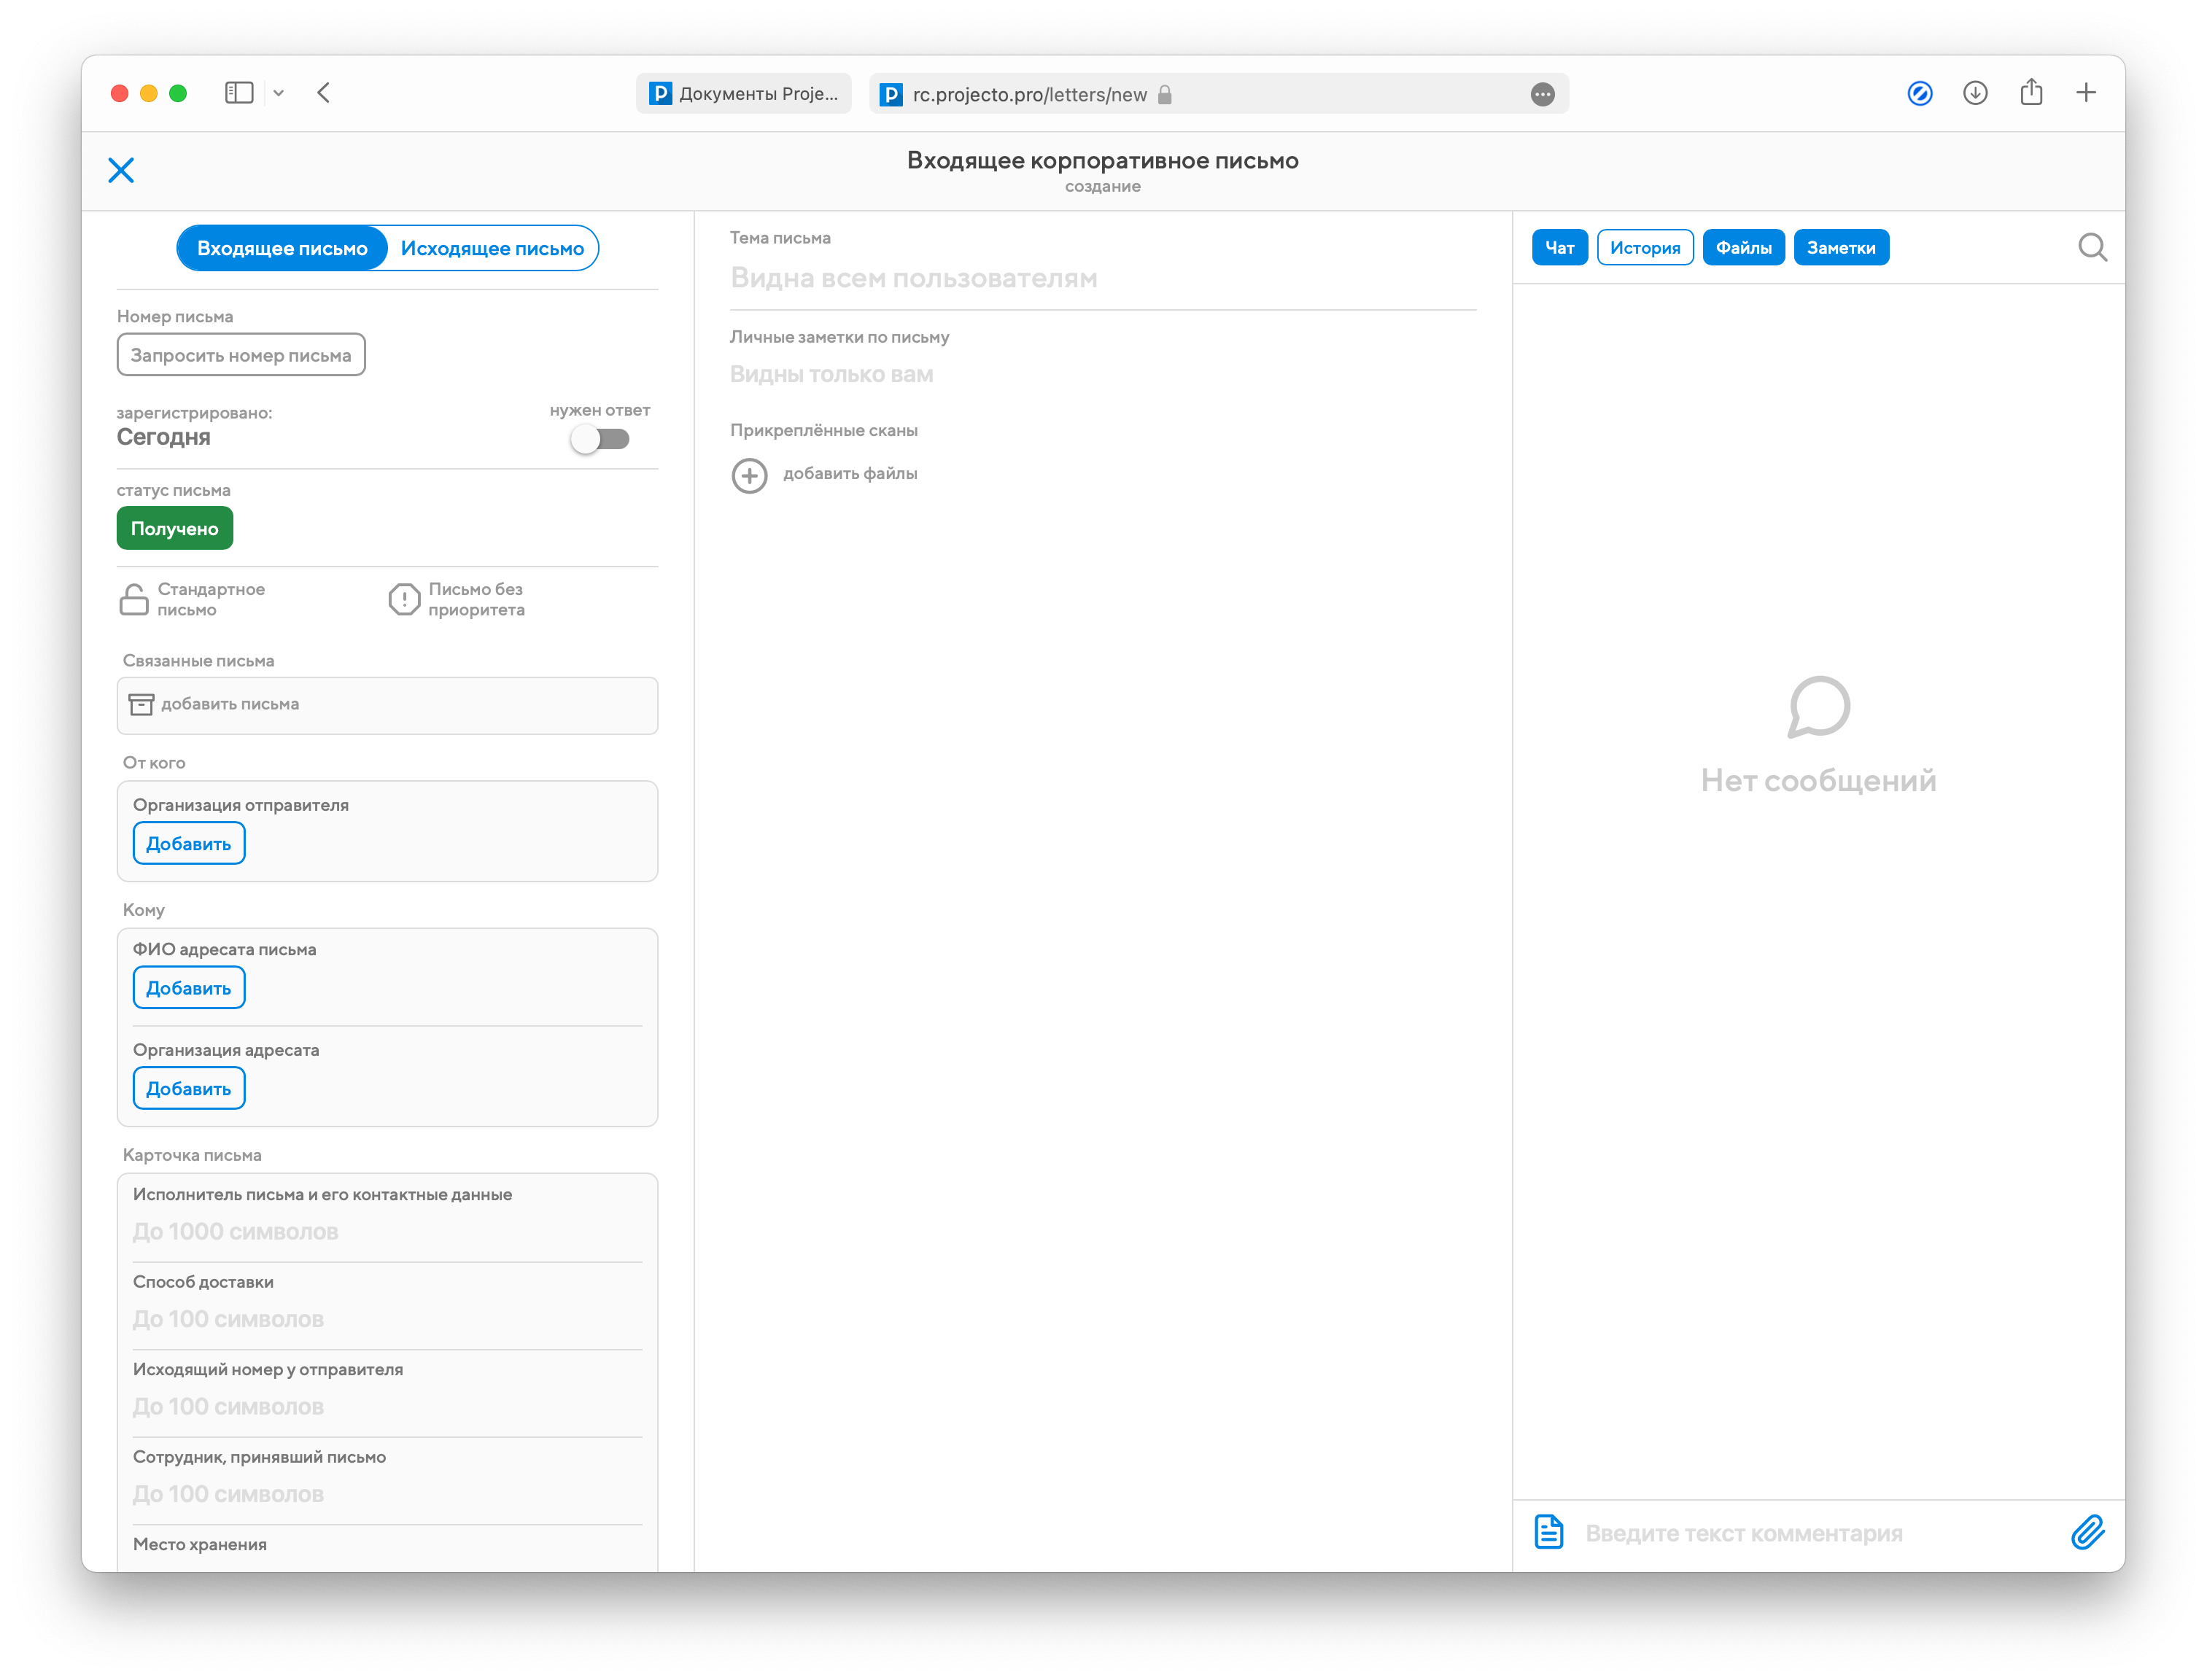
Task: Enable the 'нужен ответ' switch
Action: pyautogui.click(x=600, y=439)
